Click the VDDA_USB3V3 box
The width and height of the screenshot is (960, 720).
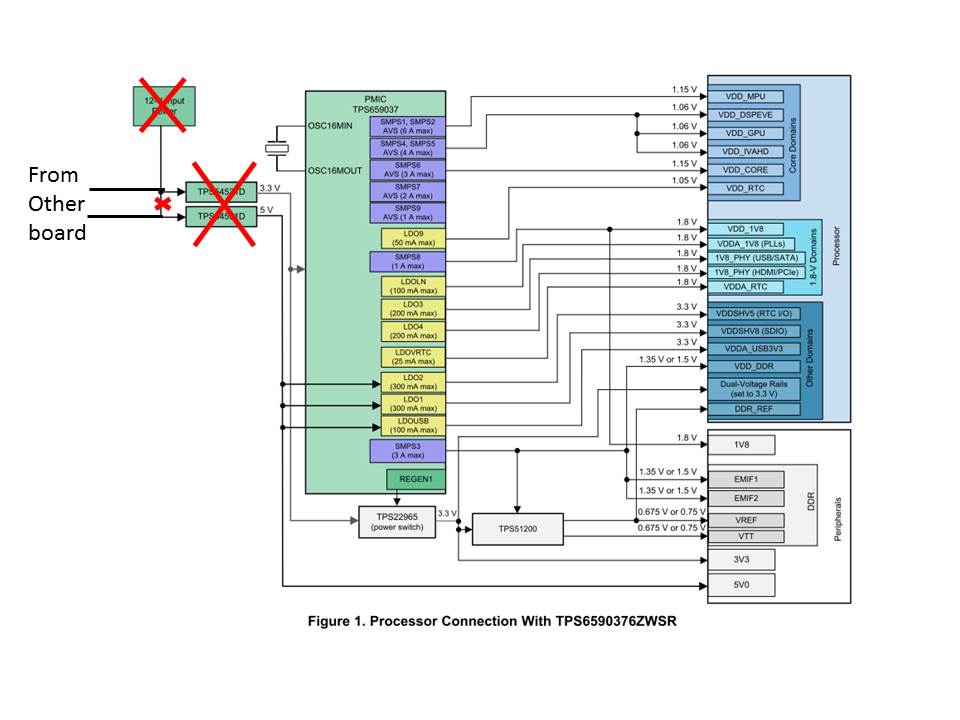(754, 349)
